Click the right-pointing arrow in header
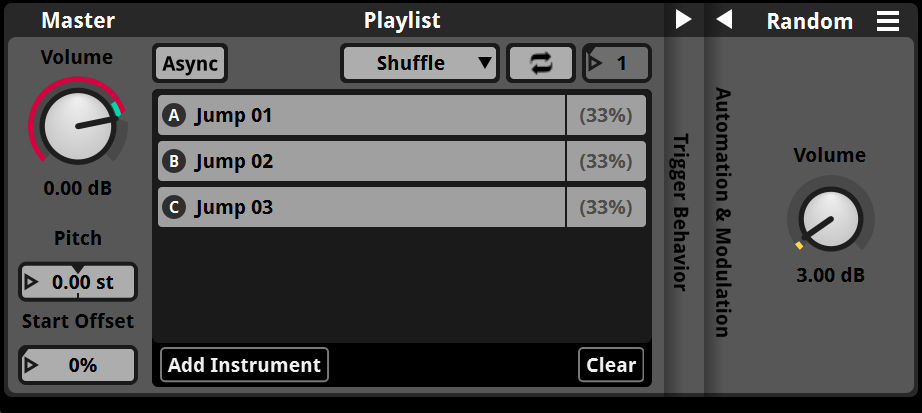Viewport: 922px width, 413px height. pyautogui.click(x=684, y=20)
